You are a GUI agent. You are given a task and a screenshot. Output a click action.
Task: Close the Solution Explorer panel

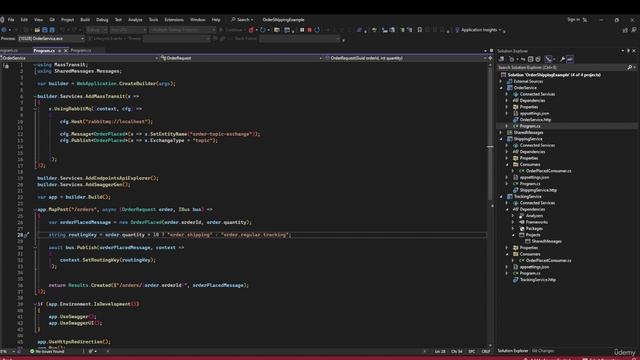634,51
